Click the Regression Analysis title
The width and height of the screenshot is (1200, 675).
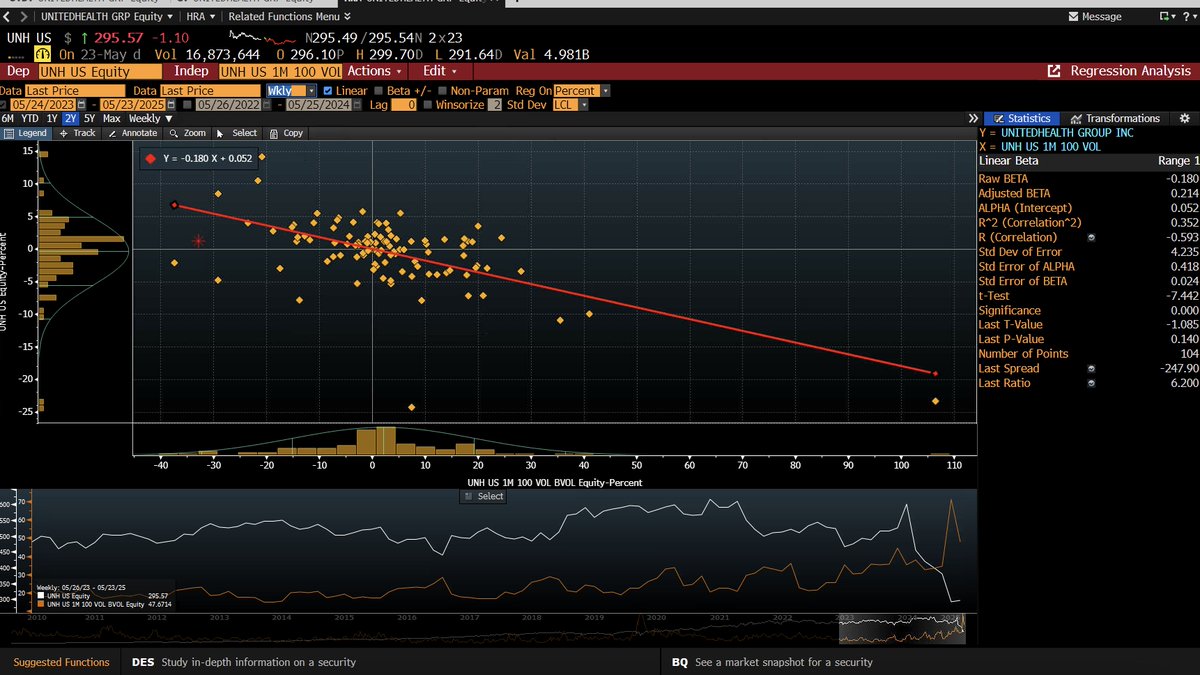[x=1131, y=71]
